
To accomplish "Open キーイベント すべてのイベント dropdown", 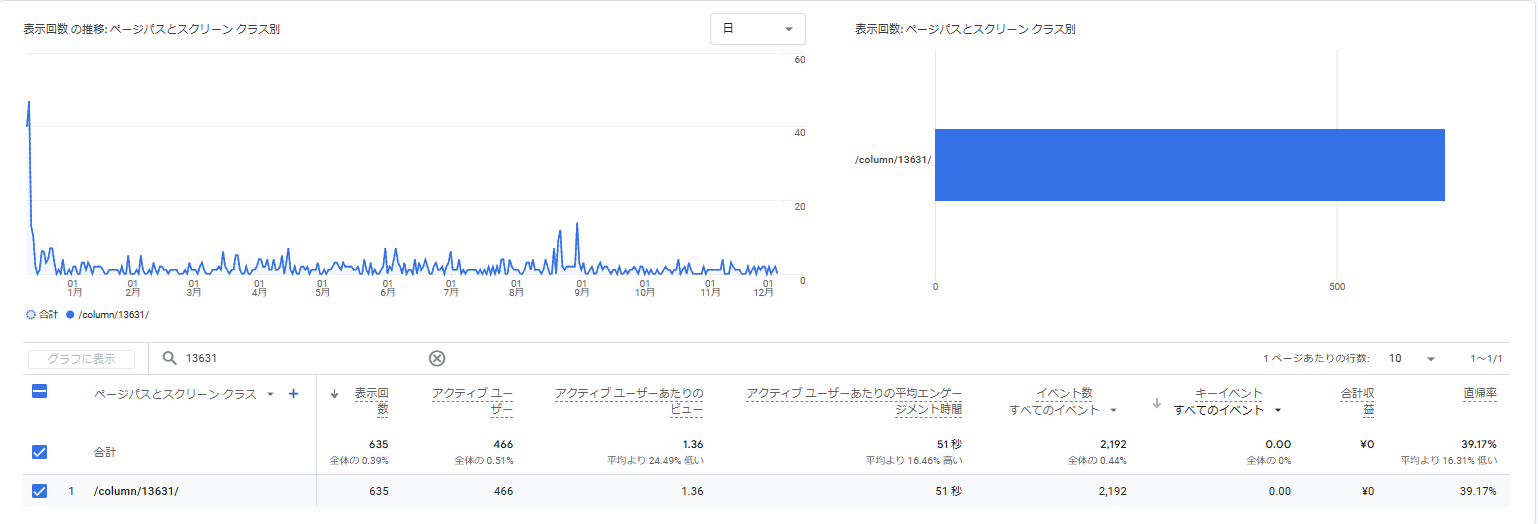I will coord(1228,410).
